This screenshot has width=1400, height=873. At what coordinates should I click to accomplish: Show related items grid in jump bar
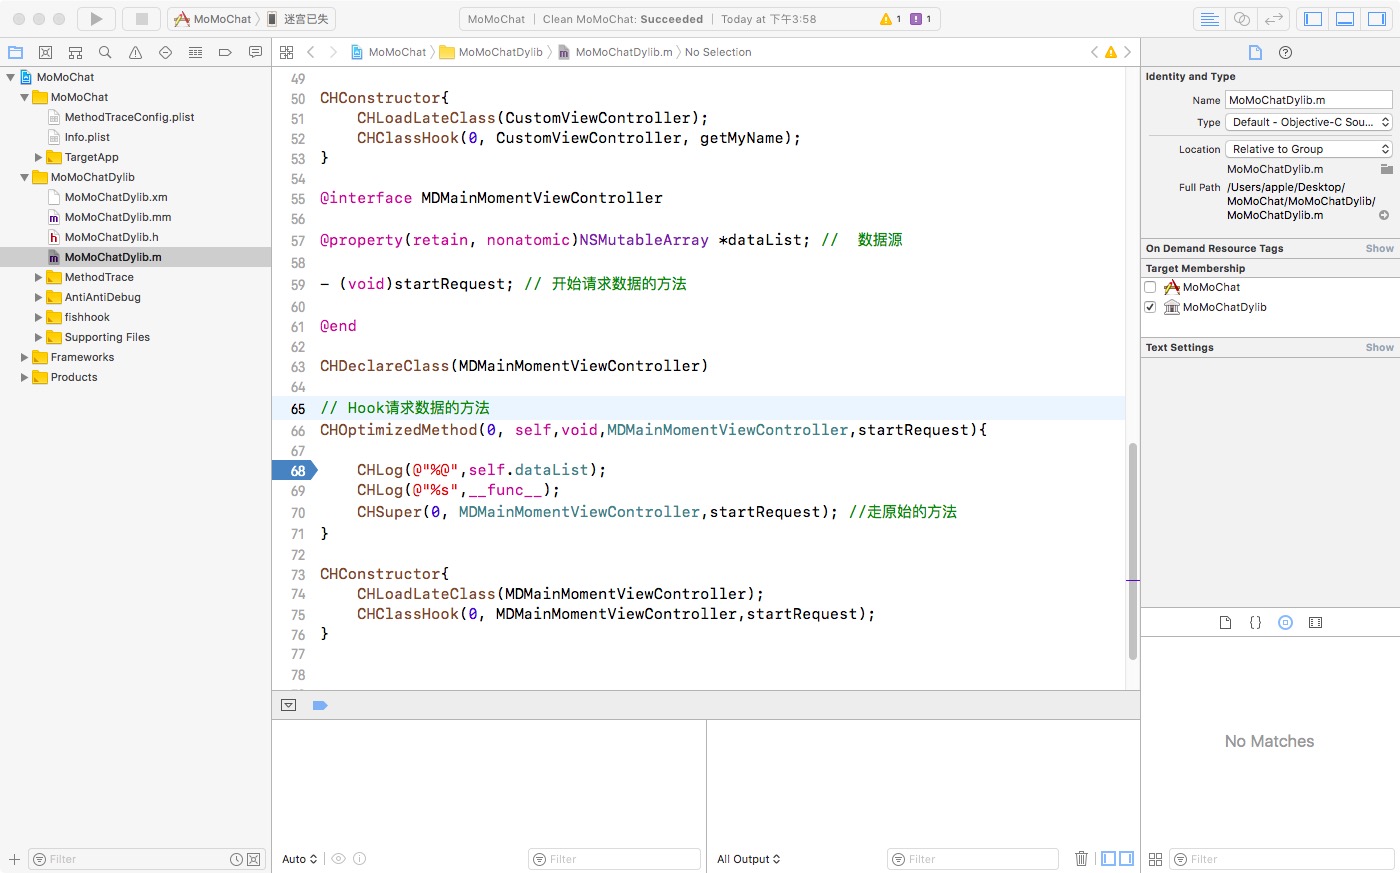(x=287, y=52)
